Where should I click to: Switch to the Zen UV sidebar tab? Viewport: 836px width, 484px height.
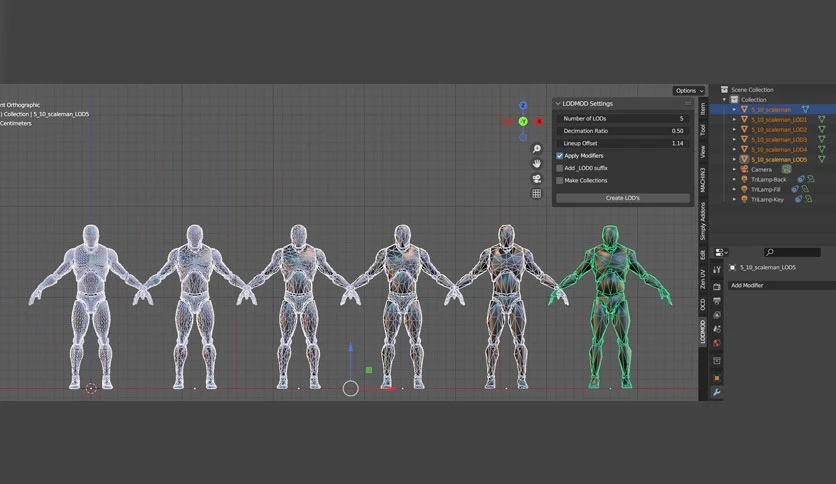(x=703, y=278)
